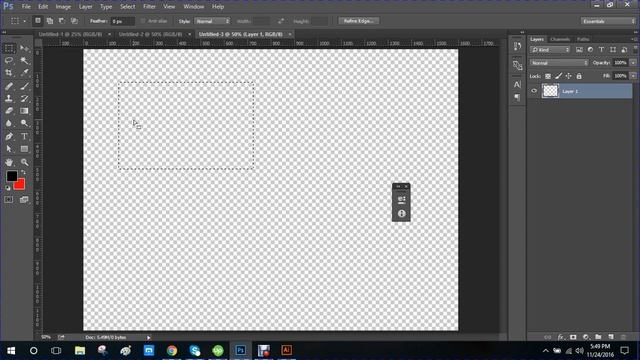Reset default foreground and background colors
Image resolution: width=640 pixels, height=360 pixels.
pyautogui.click(x=8, y=188)
